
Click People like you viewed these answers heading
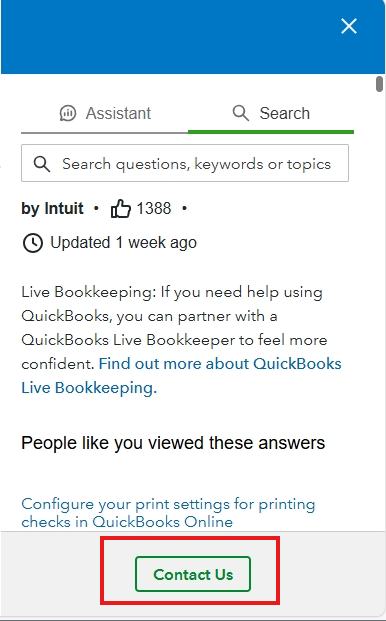click(x=173, y=443)
